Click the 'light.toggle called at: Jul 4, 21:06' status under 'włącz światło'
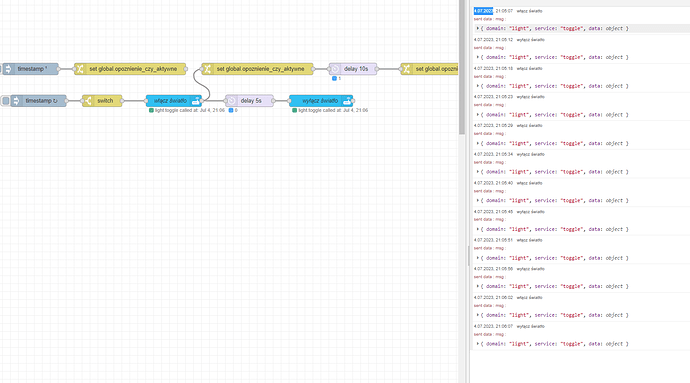Image resolution: width=690 pixels, height=383 pixels. pyautogui.click(x=190, y=110)
